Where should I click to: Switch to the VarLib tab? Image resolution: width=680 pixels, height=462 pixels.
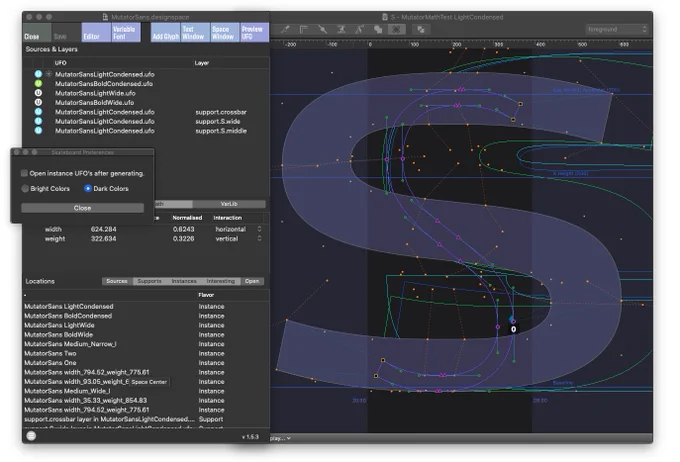(229, 204)
